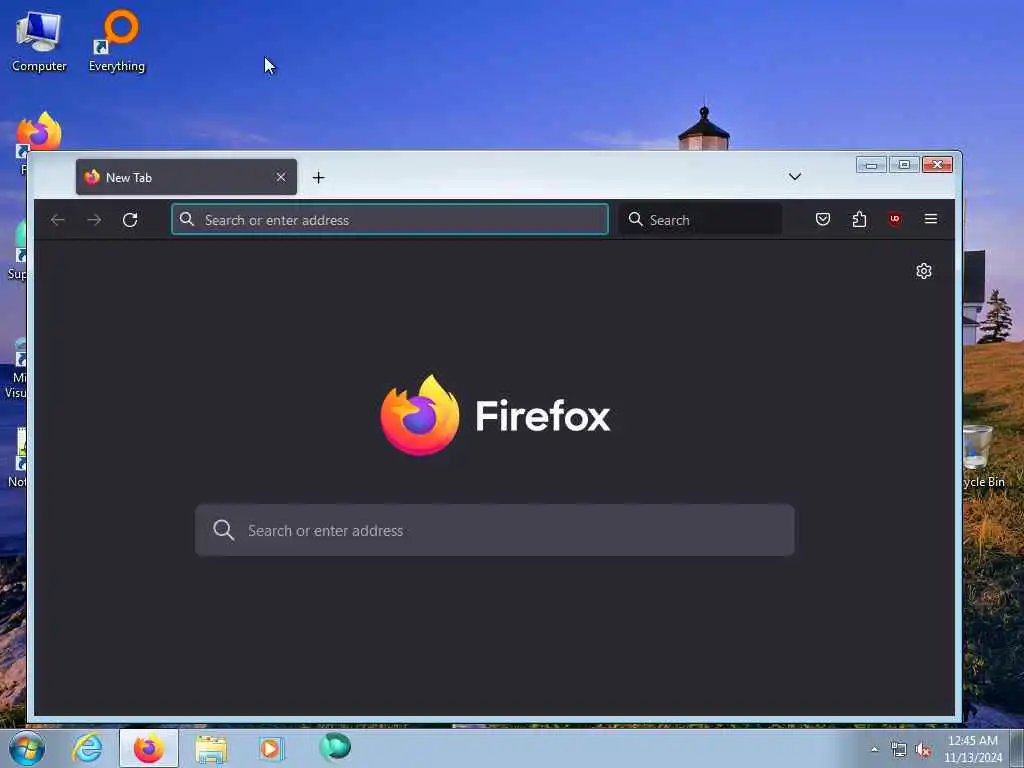Show hidden system tray icons

[x=874, y=749]
